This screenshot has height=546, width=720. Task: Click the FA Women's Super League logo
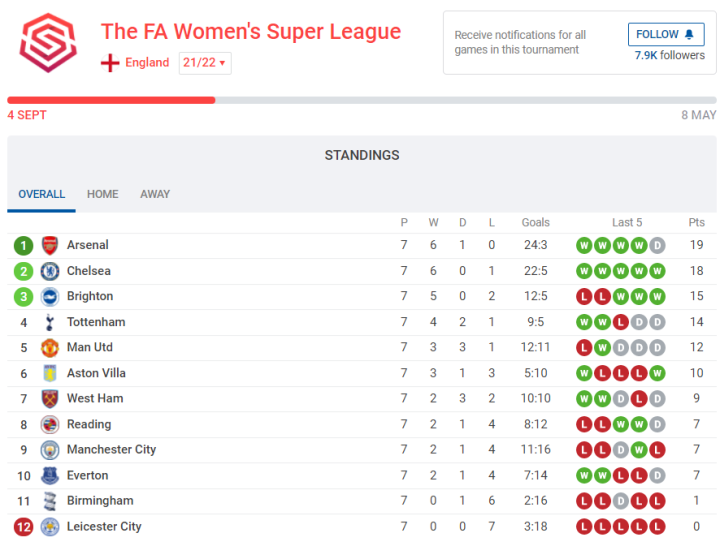pyautogui.click(x=48, y=43)
